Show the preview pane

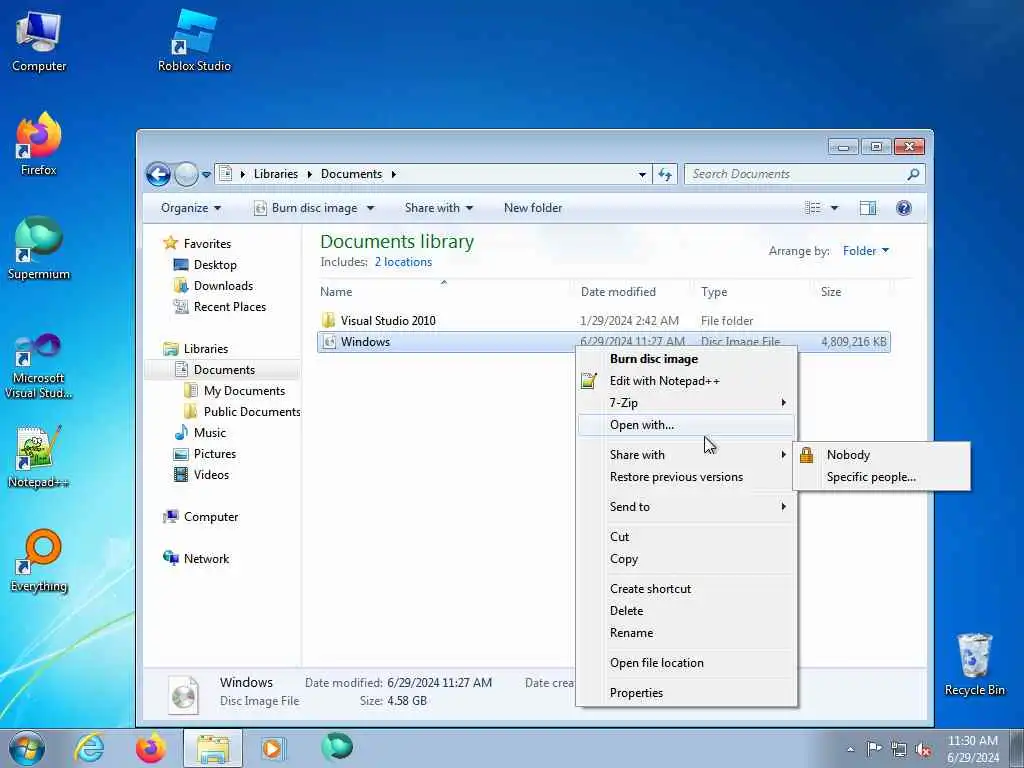pos(868,208)
